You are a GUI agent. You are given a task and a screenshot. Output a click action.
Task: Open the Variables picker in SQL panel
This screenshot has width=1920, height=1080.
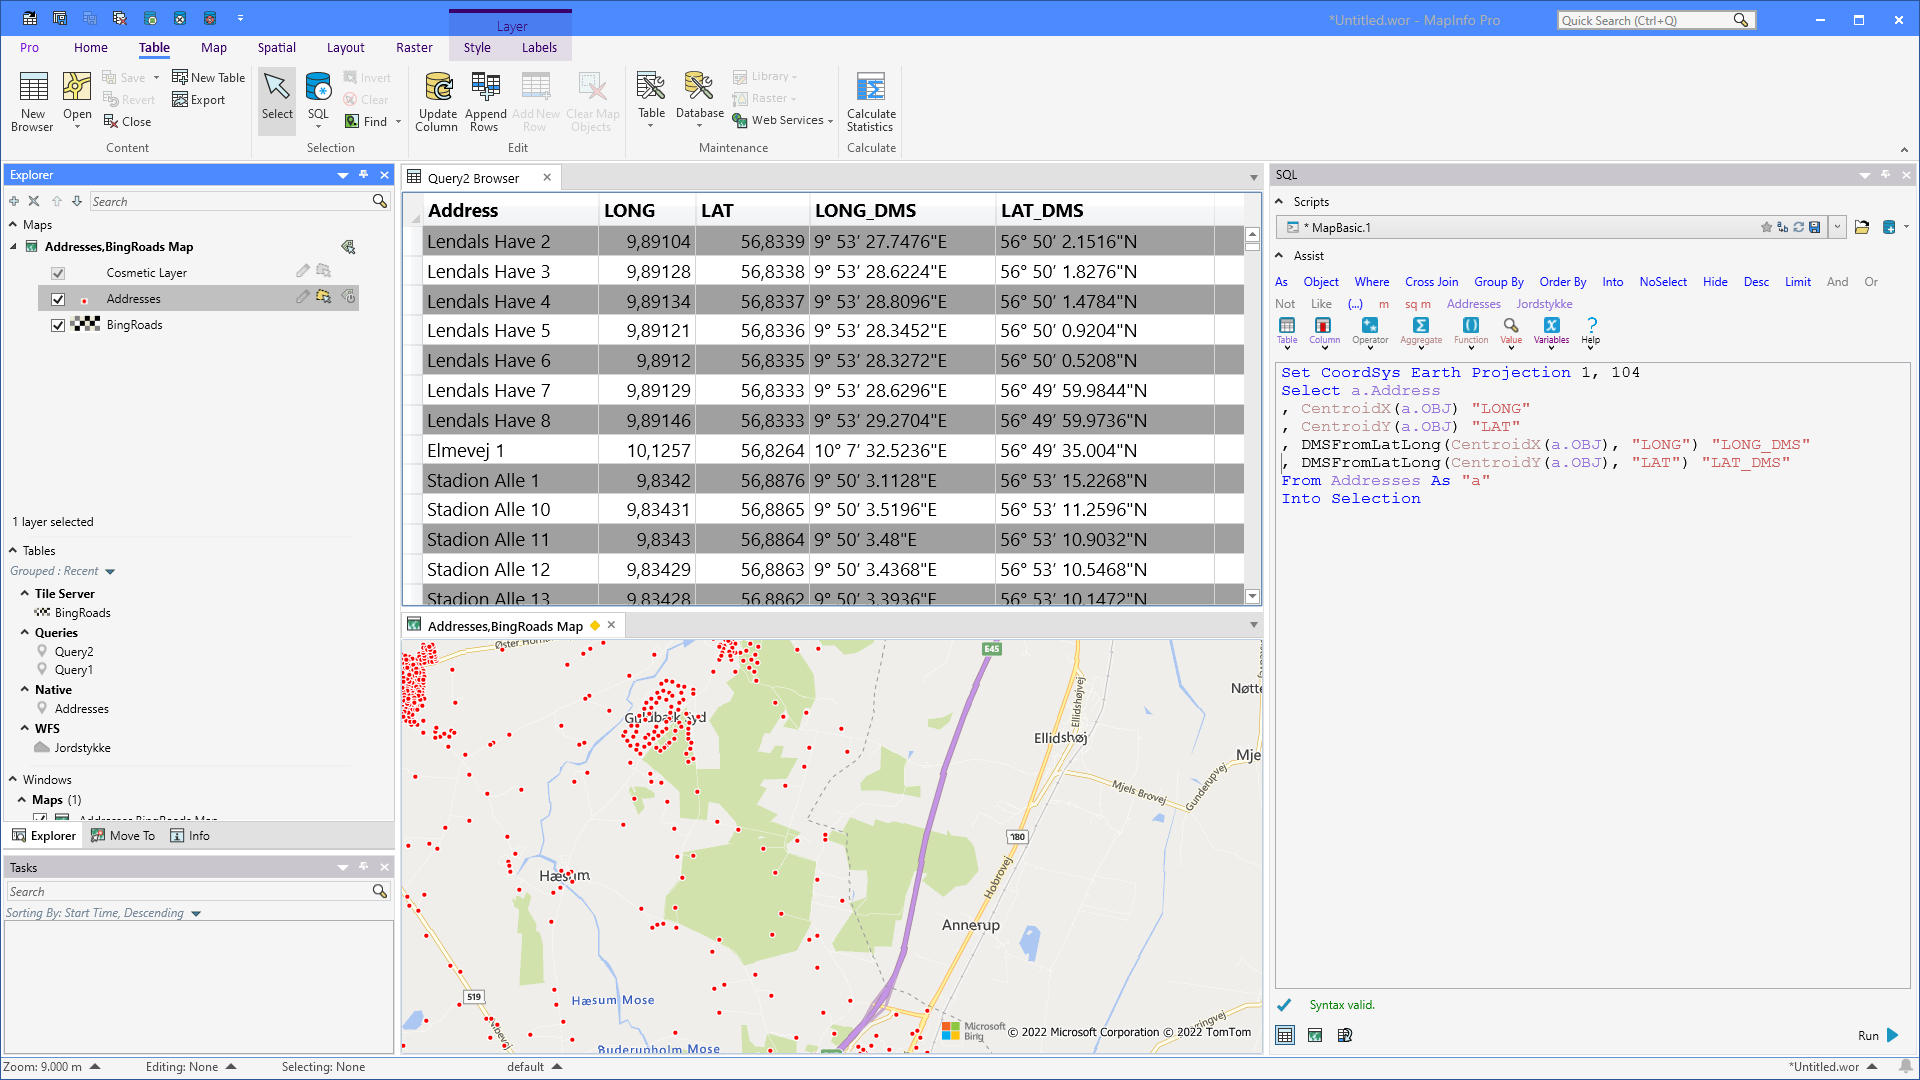point(1551,330)
